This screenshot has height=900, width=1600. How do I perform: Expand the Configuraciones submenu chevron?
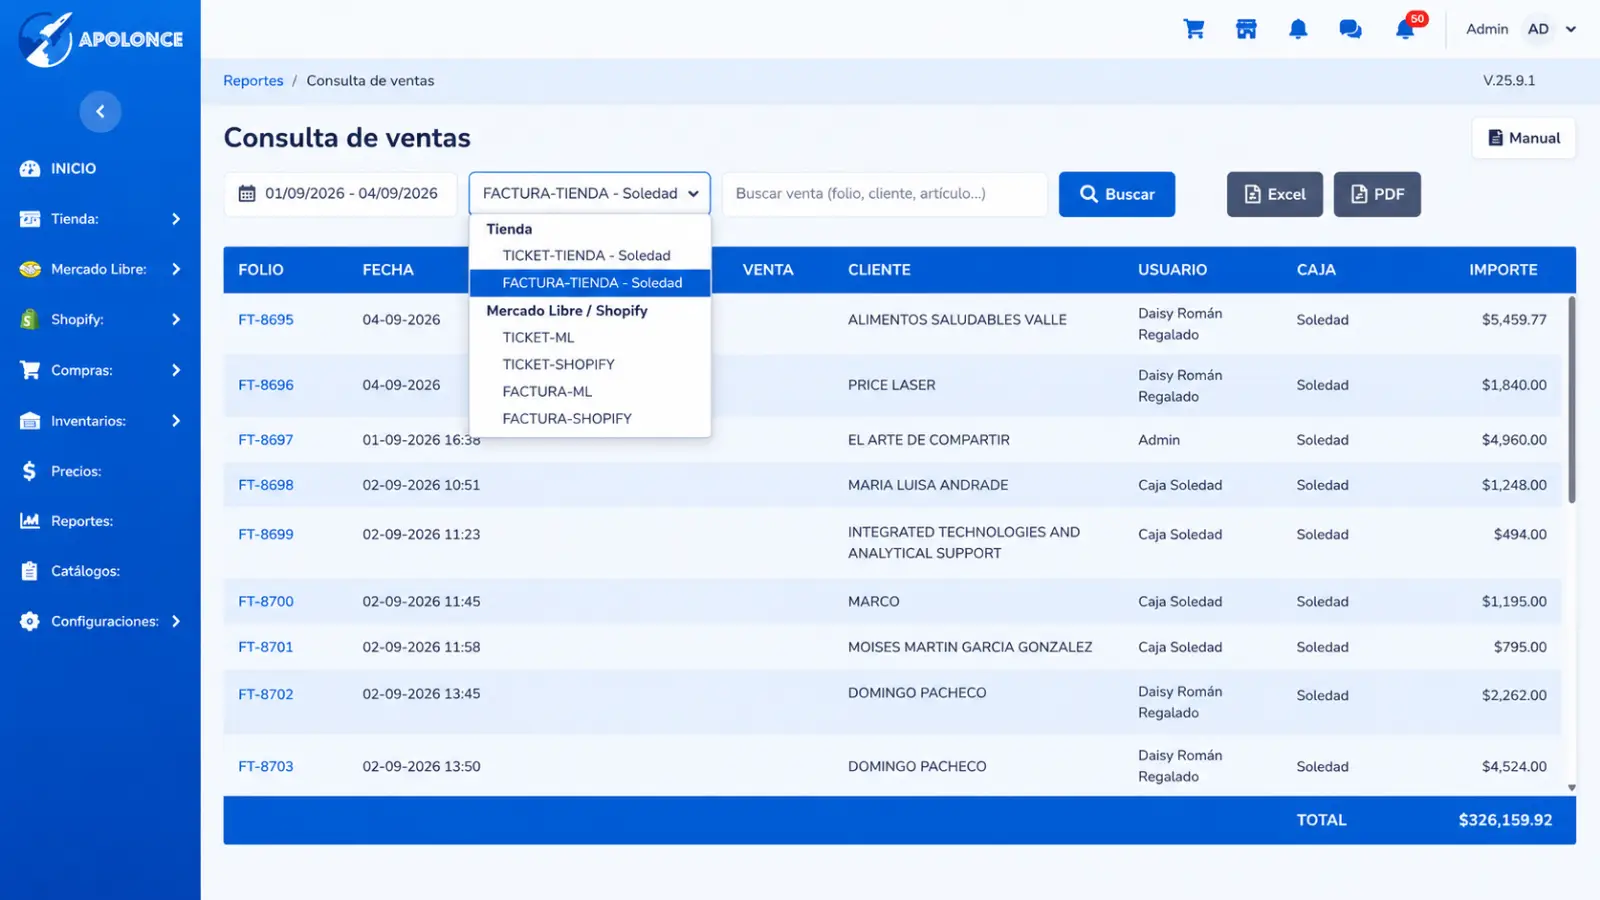pyautogui.click(x=176, y=621)
